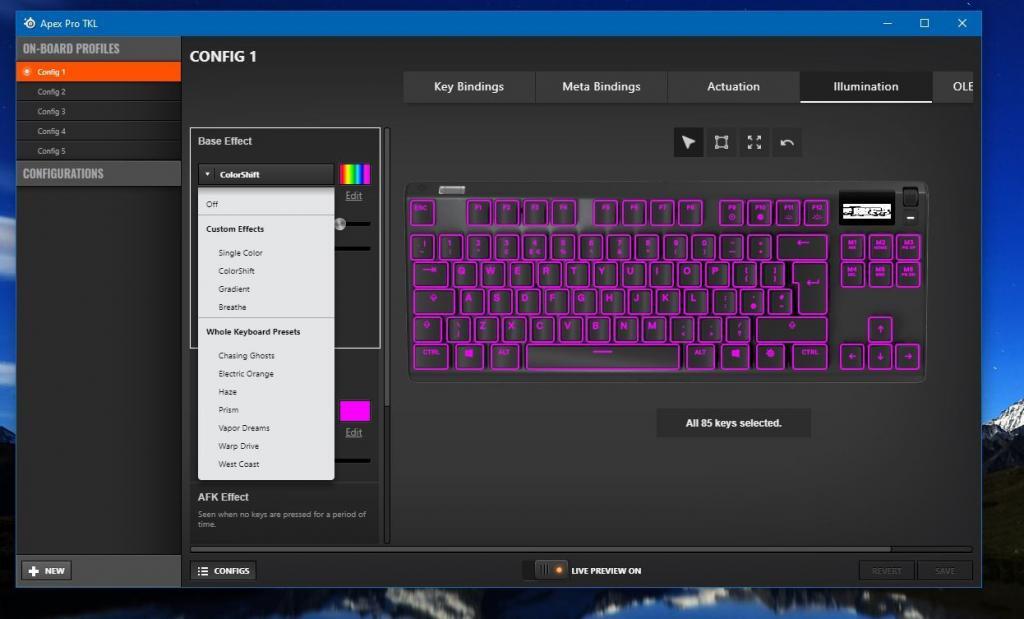Choose Breathe from the effect list
Screen dimensions: 1024x619
[232, 307]
